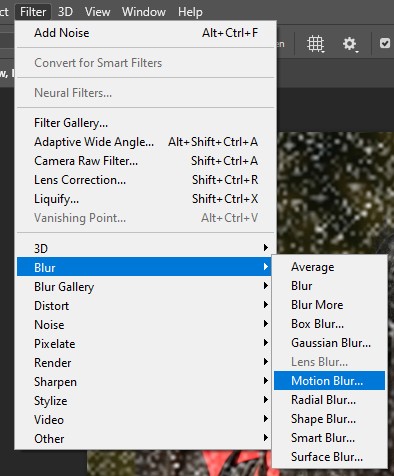Select Adaptive Wide Angle filter

click(146, 142)
